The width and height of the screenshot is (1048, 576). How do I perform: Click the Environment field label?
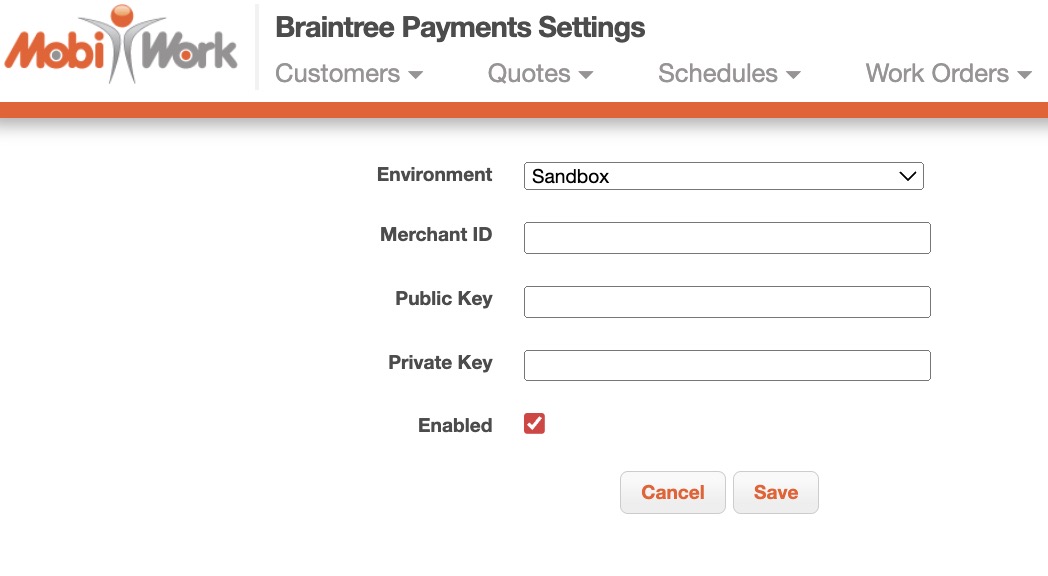point(434,175)
